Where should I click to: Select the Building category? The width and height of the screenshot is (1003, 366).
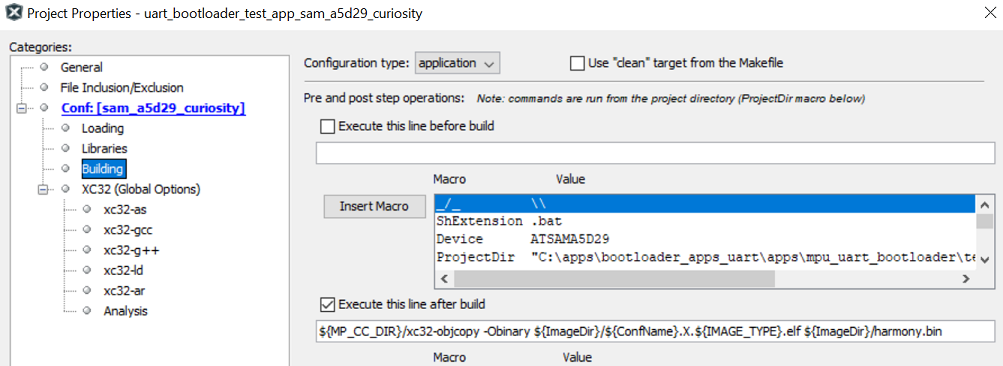click(x=104, y=168)
